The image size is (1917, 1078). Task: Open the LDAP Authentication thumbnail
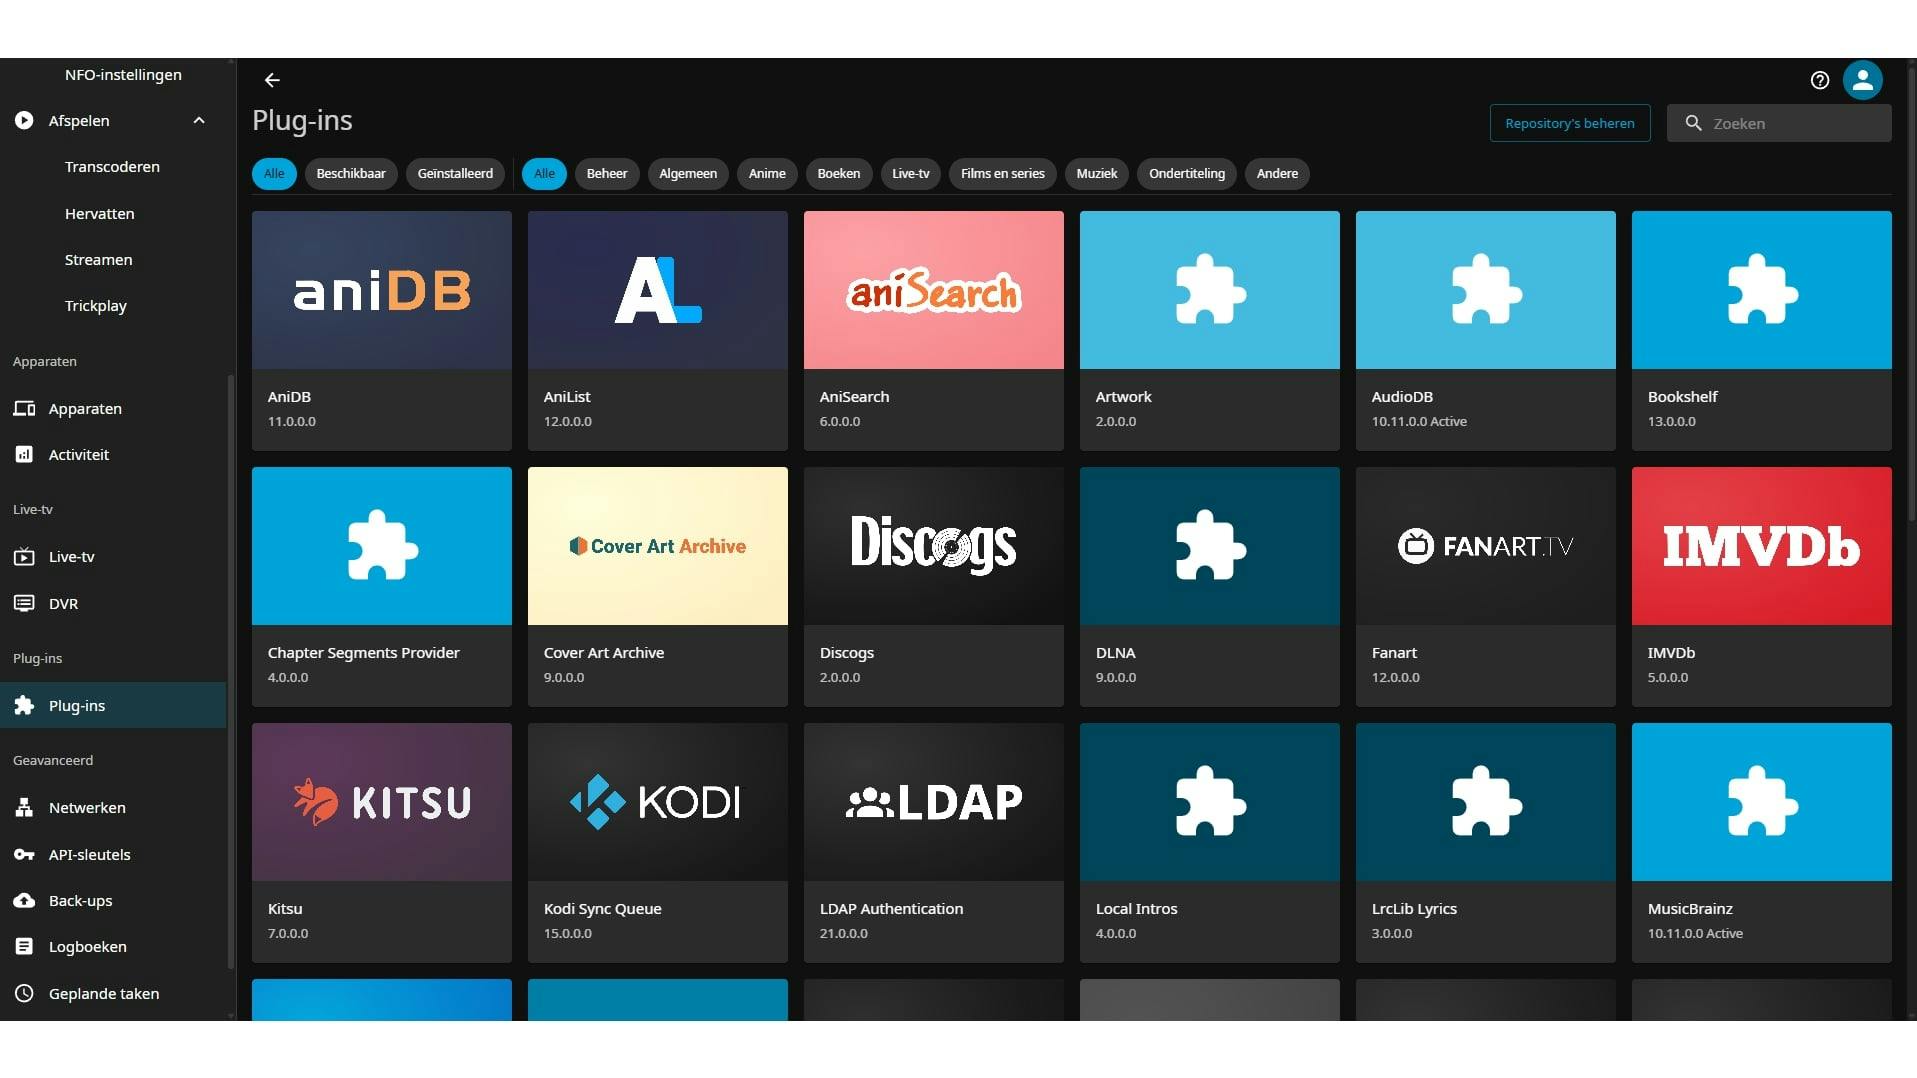pyautogui.click(x=934, y=802)
